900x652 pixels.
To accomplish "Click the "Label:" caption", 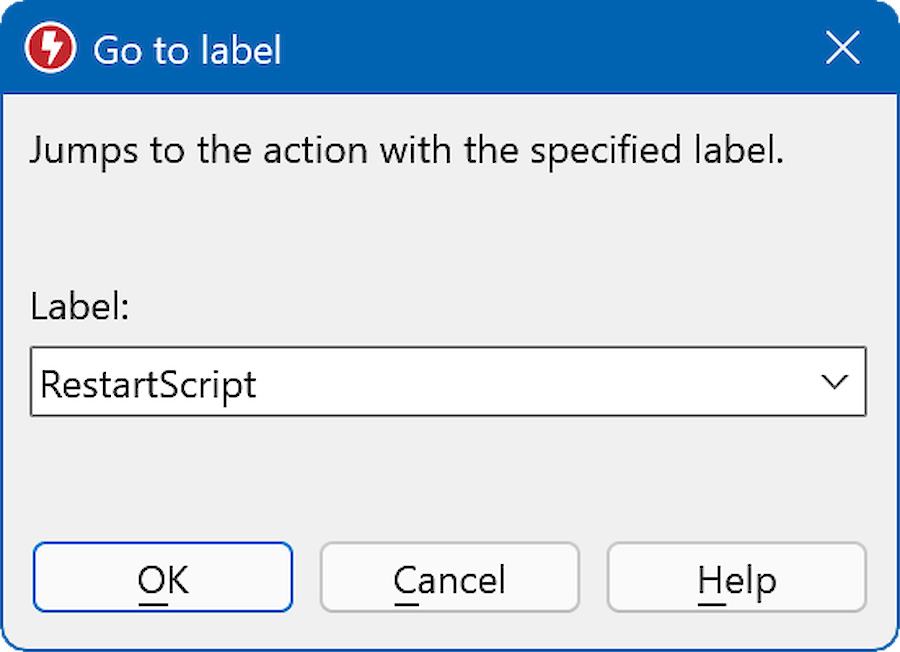I will click(x=80, y=306).
